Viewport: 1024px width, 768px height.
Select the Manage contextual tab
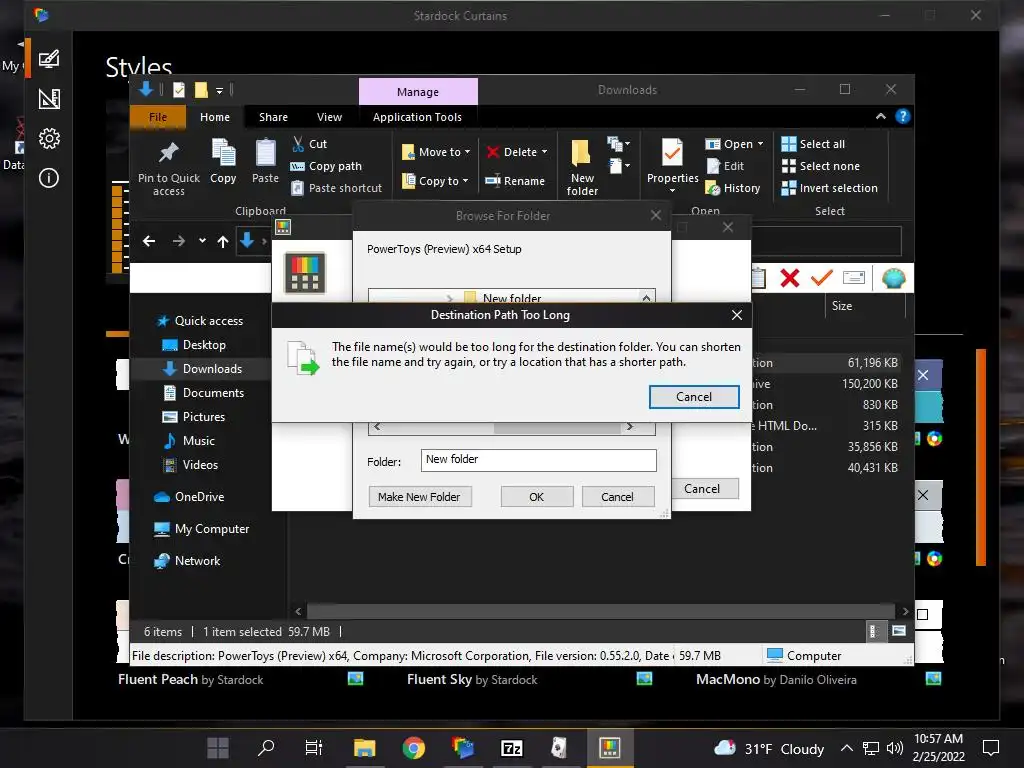tap(418, 92)
